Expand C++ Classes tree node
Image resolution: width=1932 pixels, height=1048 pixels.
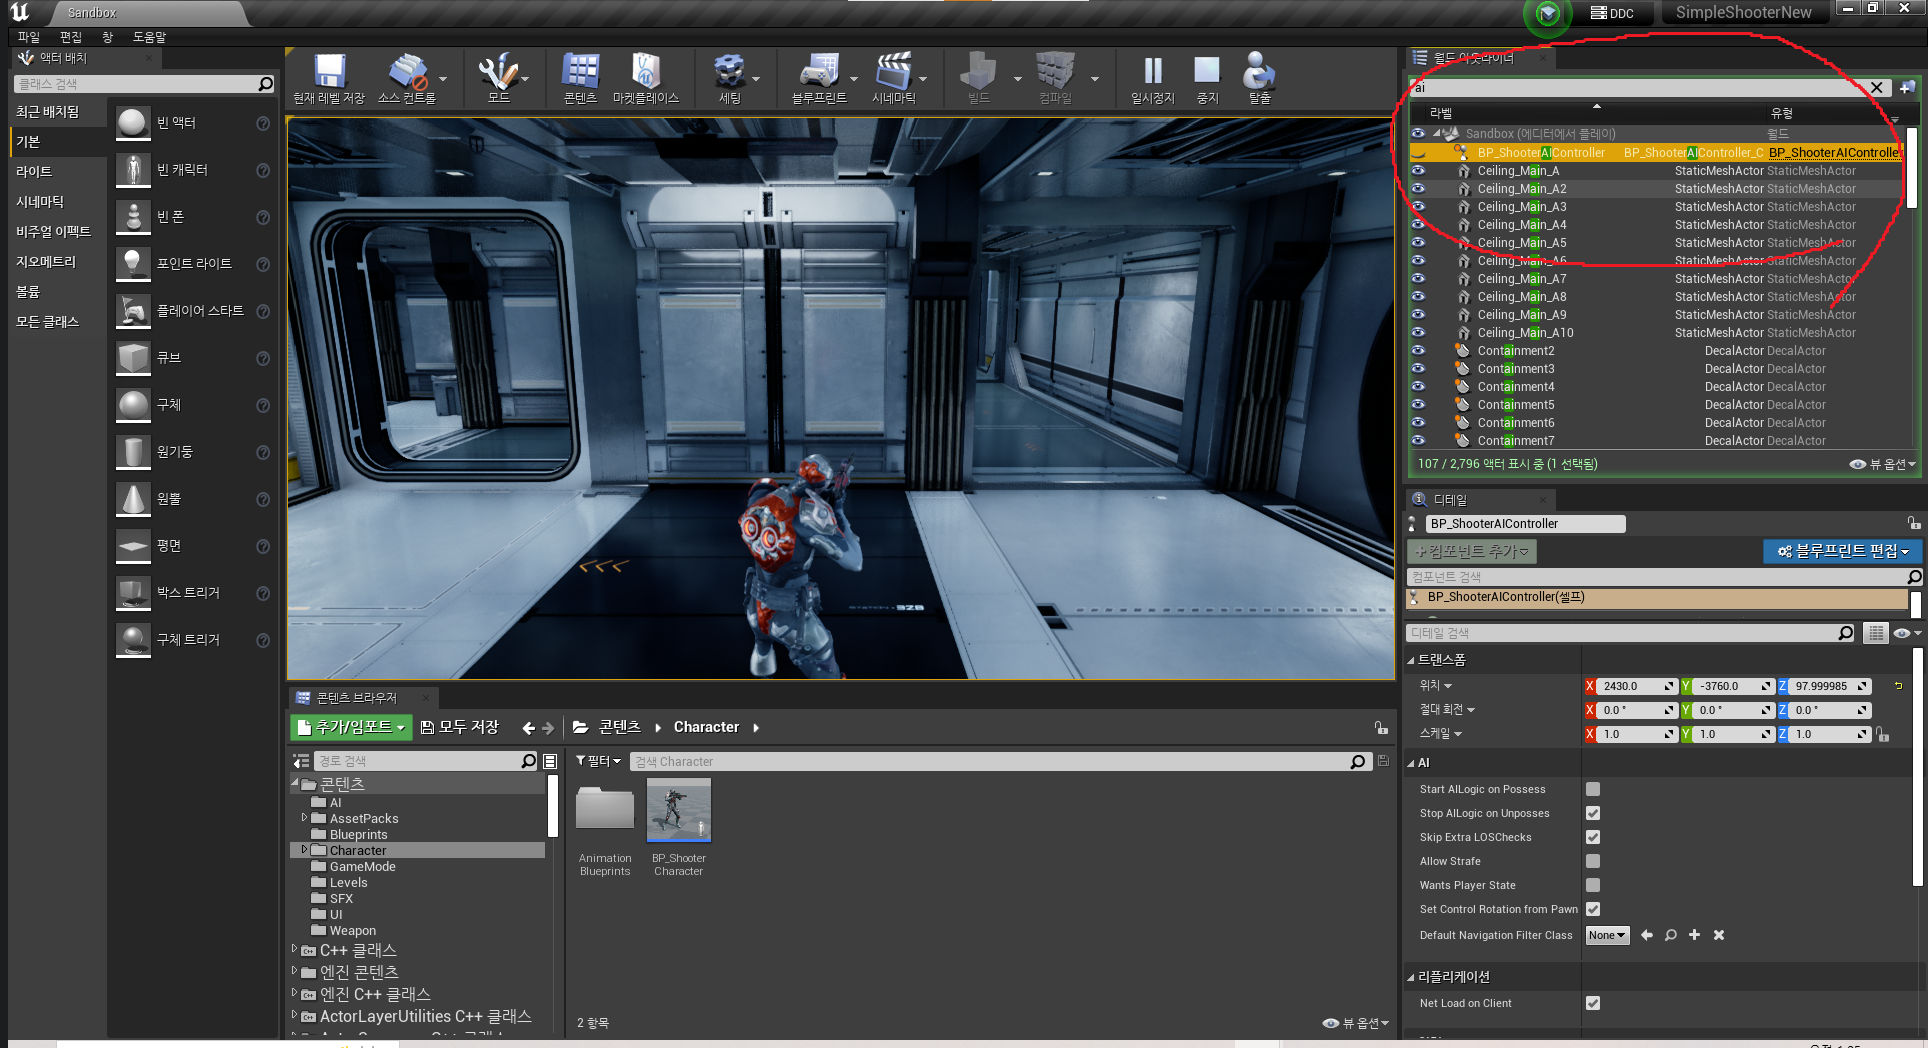tap(294, 949)
